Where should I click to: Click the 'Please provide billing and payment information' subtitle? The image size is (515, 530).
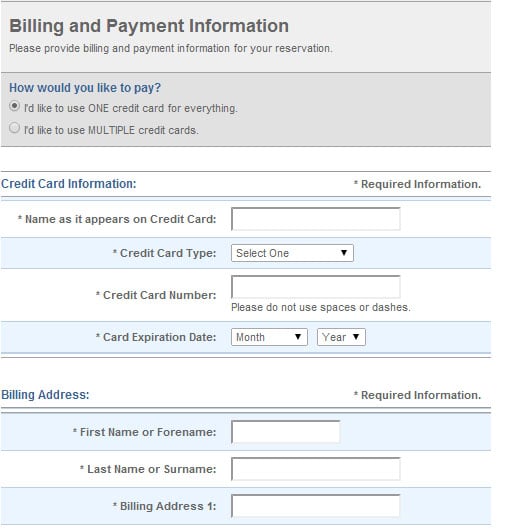coord(171,48)
